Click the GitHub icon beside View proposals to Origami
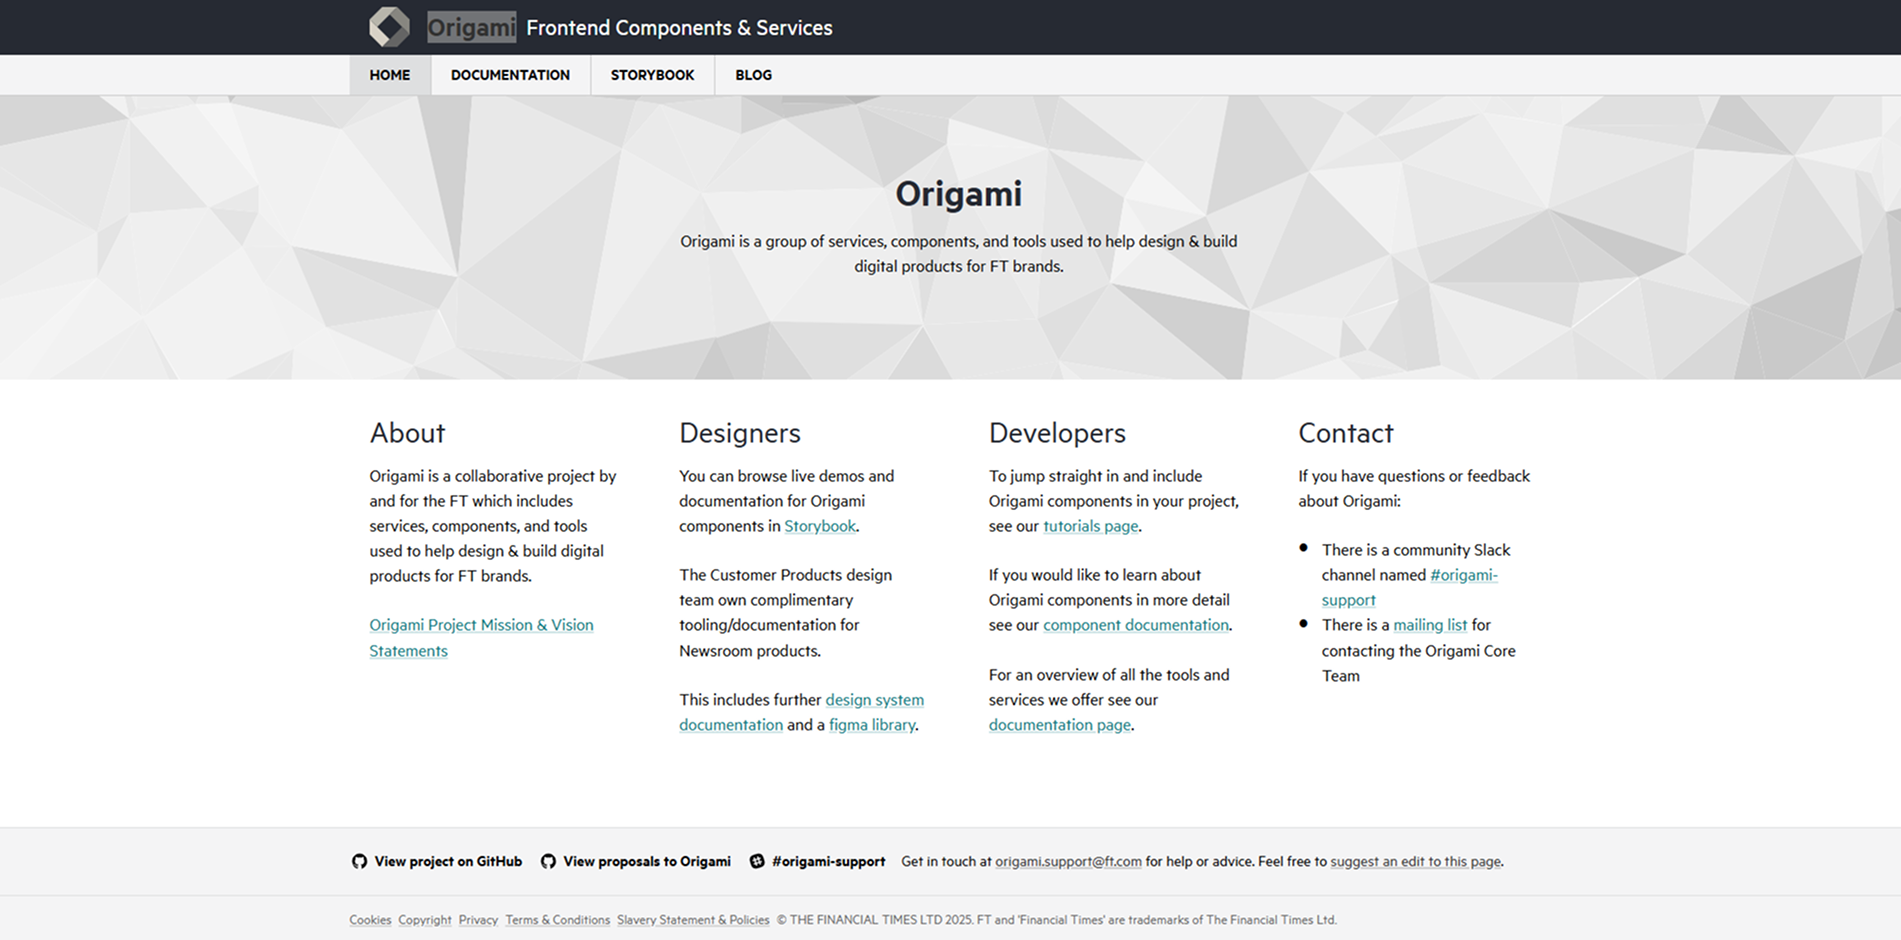This screenshot has width=1901, height=940. pos(548,861)
